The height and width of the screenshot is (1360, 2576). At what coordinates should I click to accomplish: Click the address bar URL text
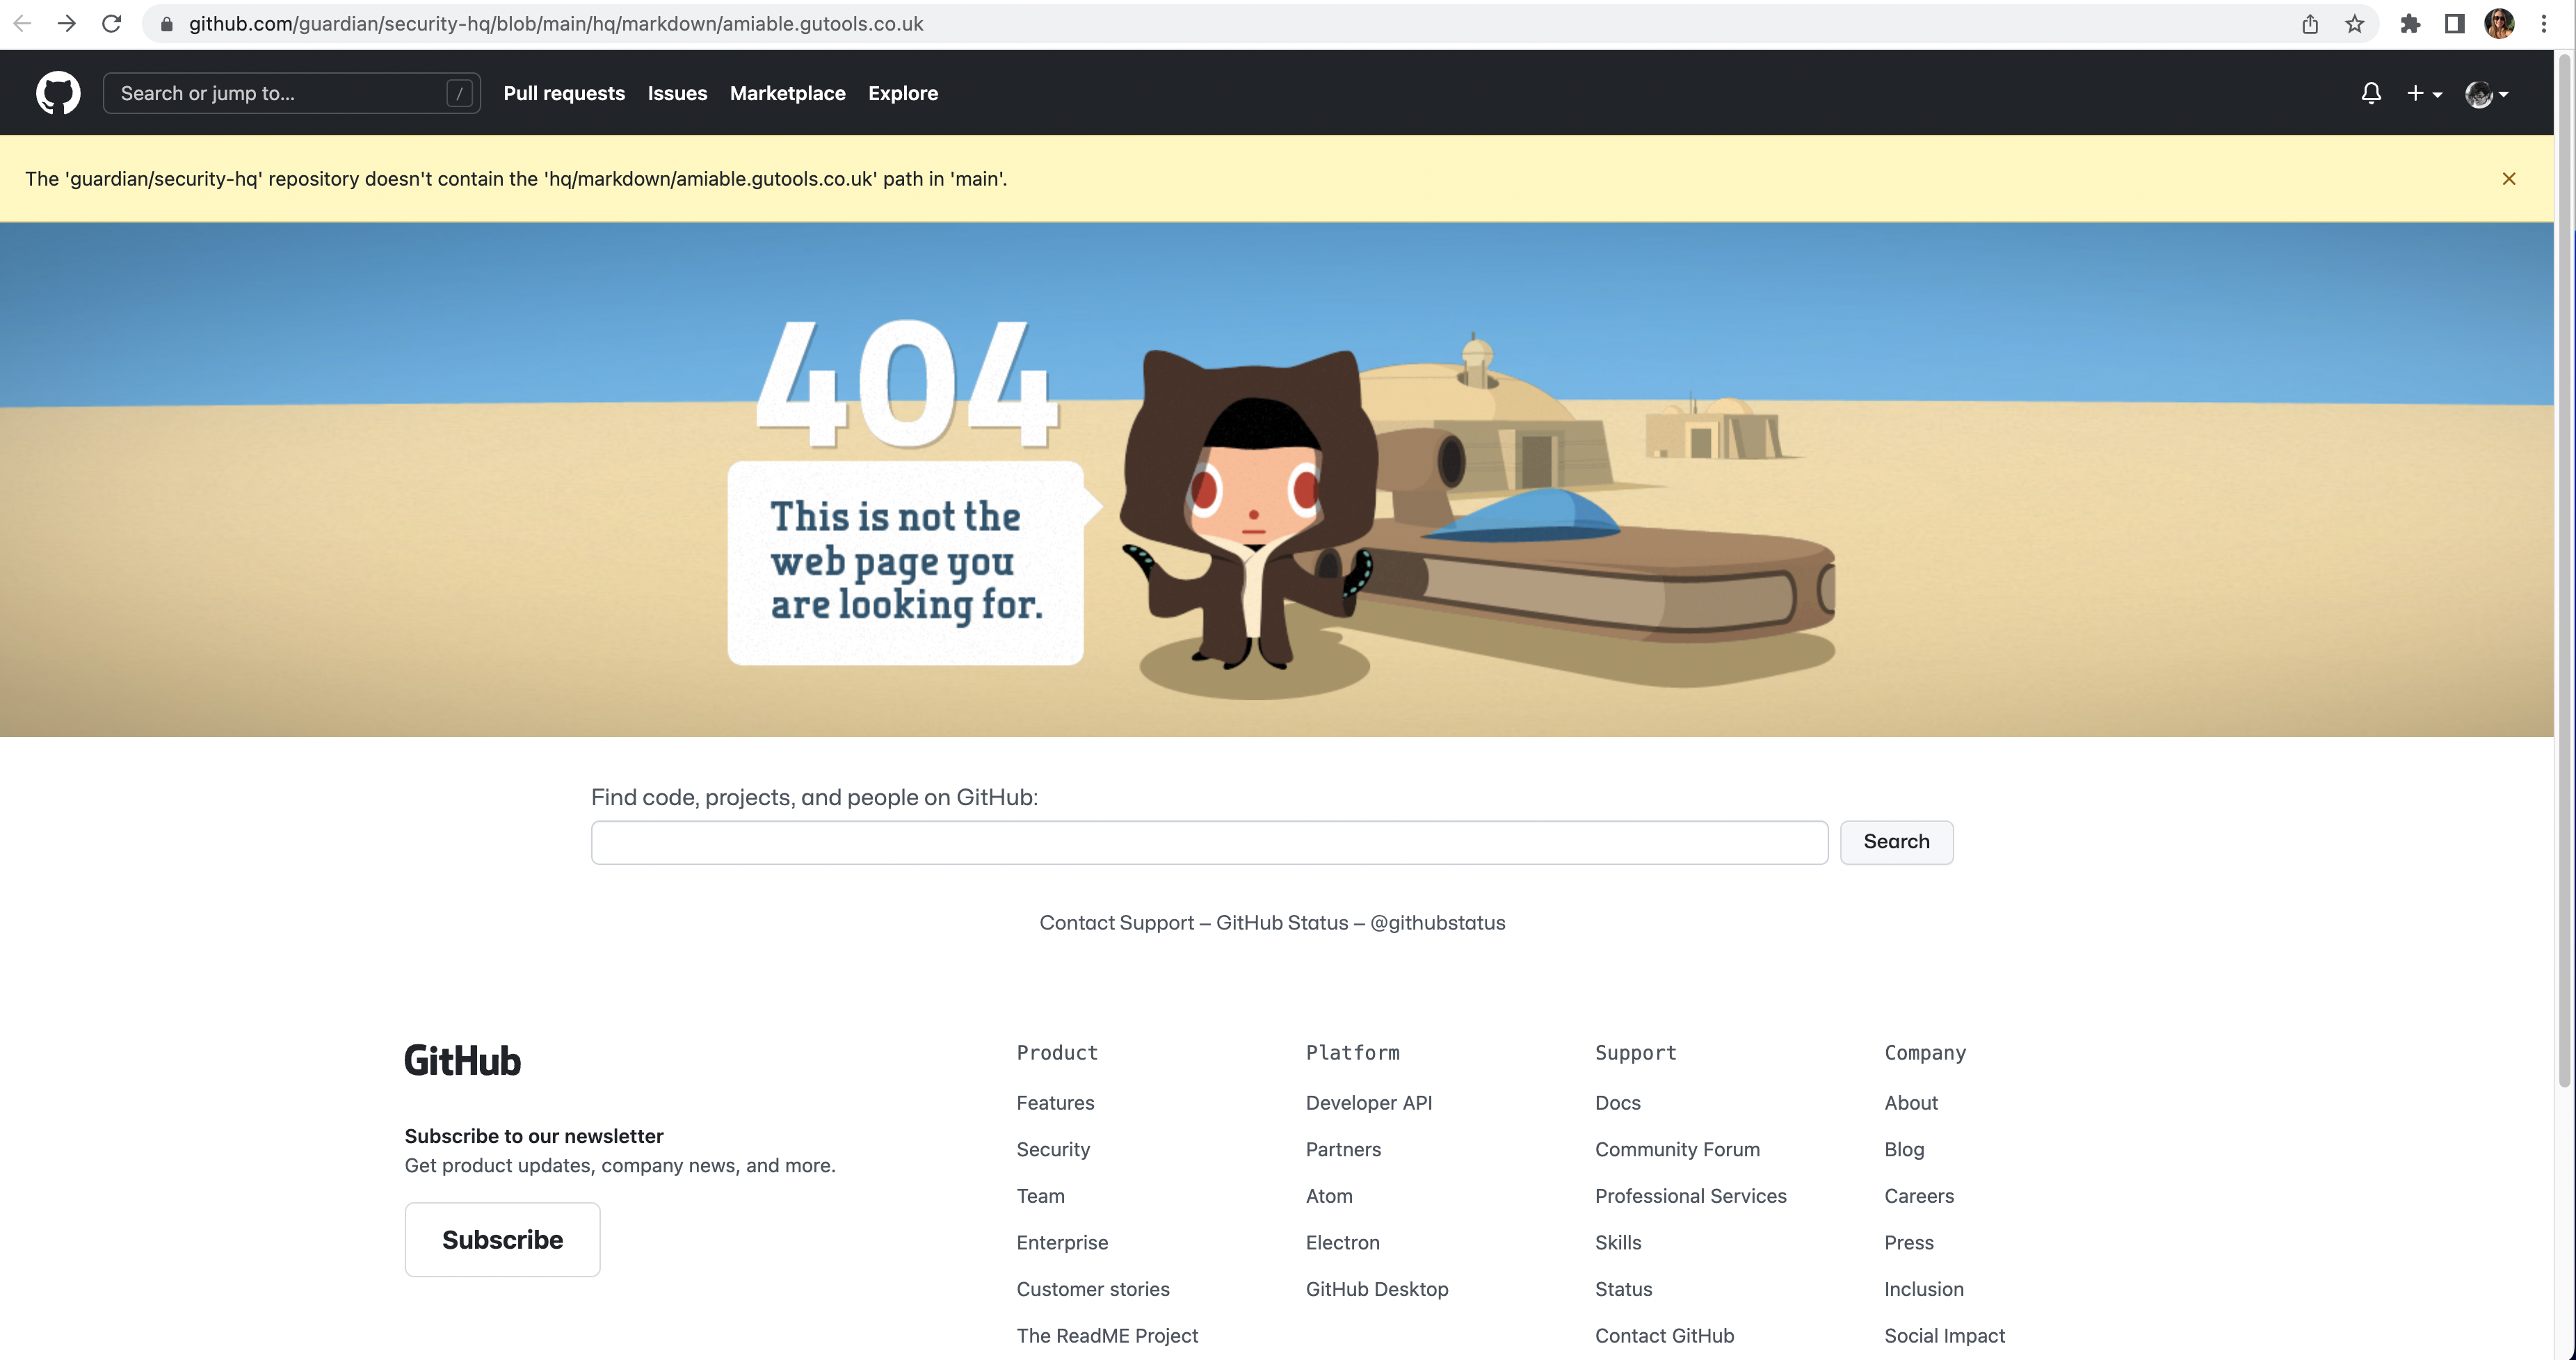pyautogui.click(x=556, y=24)
